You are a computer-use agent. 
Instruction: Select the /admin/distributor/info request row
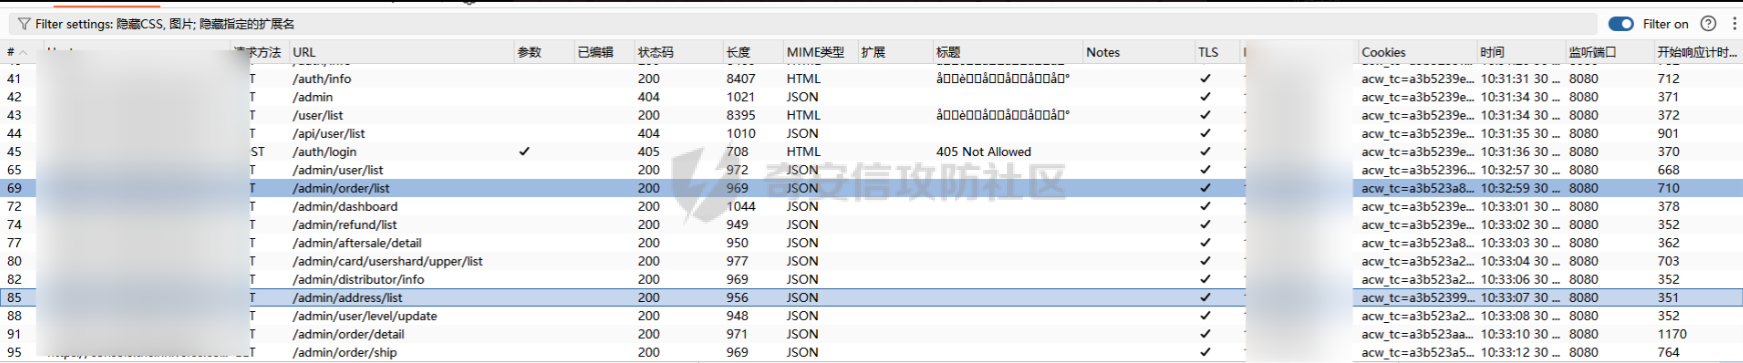pyautogui.click(x=871, y=279)
